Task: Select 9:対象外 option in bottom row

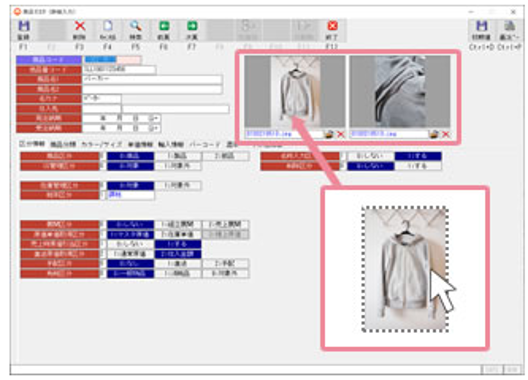Action: tap(226, 273)
